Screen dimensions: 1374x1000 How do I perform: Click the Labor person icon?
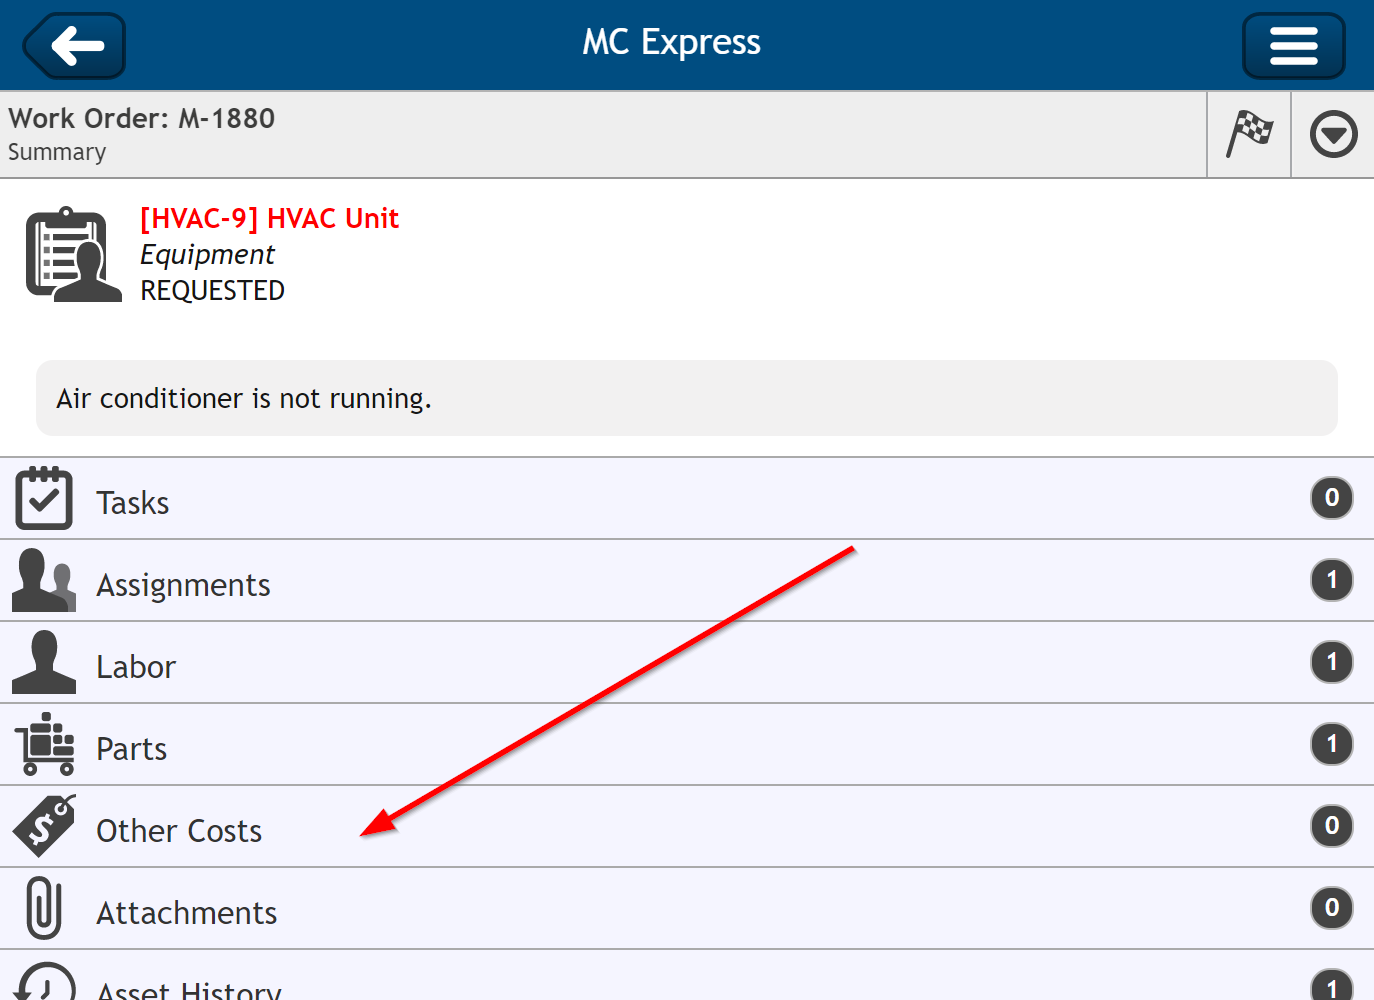click(x=43, y=662)
